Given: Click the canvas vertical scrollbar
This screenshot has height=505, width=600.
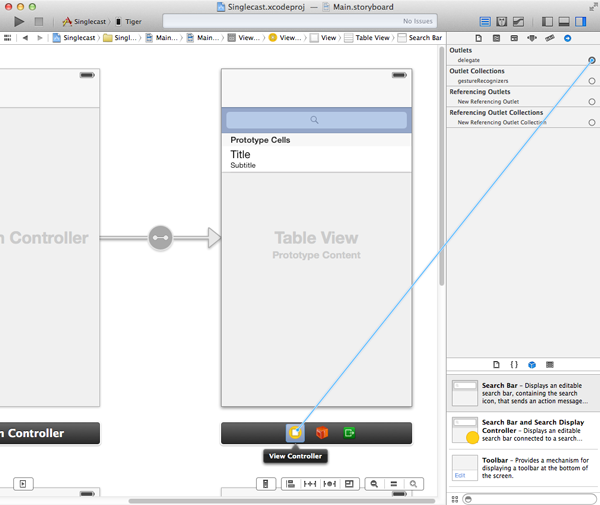Looking at the screenshot, I should click(x=442, y=166).
